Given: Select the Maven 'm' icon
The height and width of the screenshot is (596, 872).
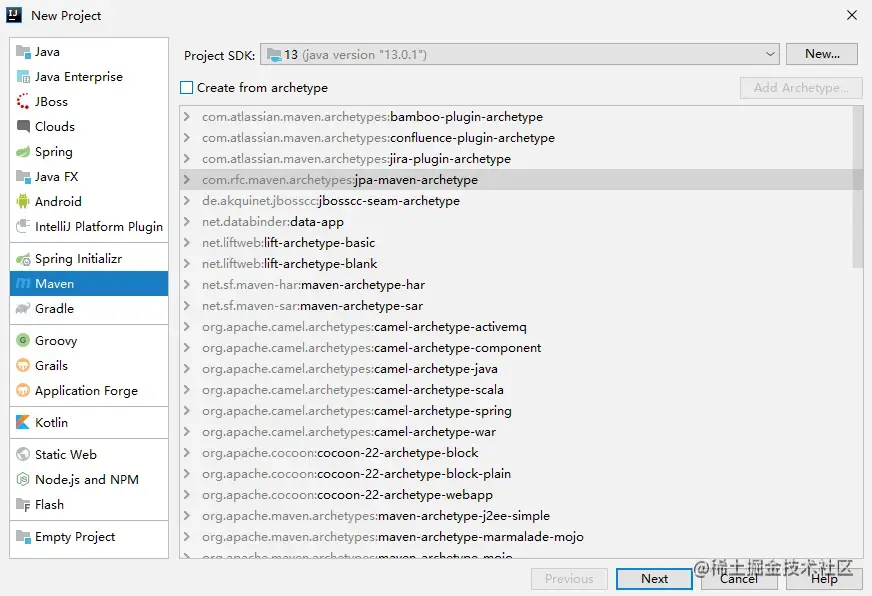Looking at the screenshot, I should (23, 284).
